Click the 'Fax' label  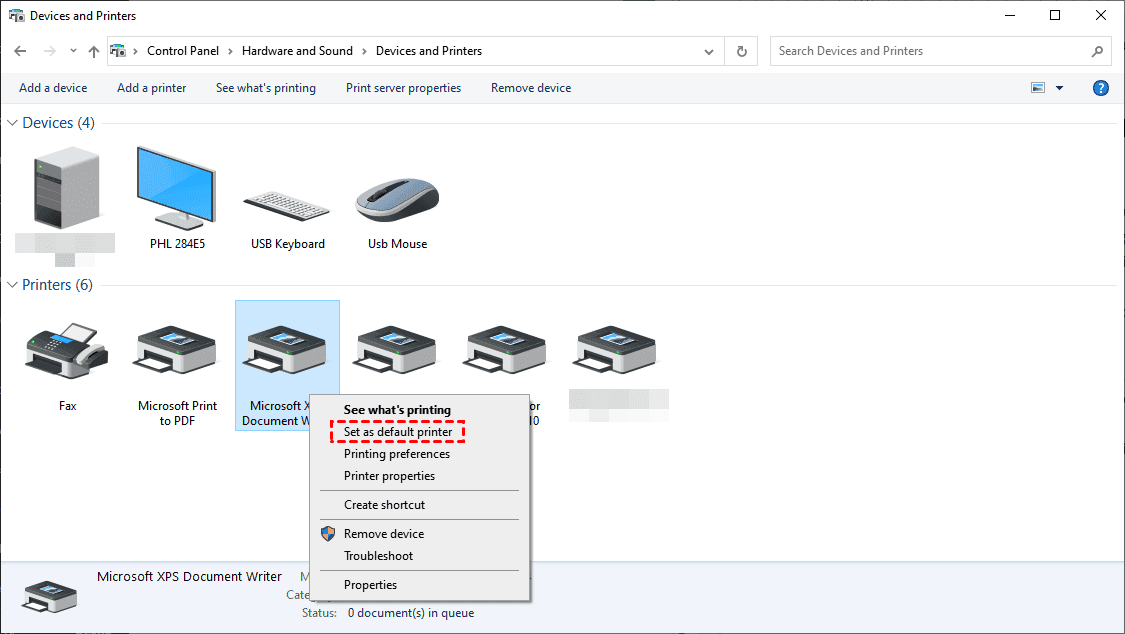tap(67, 406)
